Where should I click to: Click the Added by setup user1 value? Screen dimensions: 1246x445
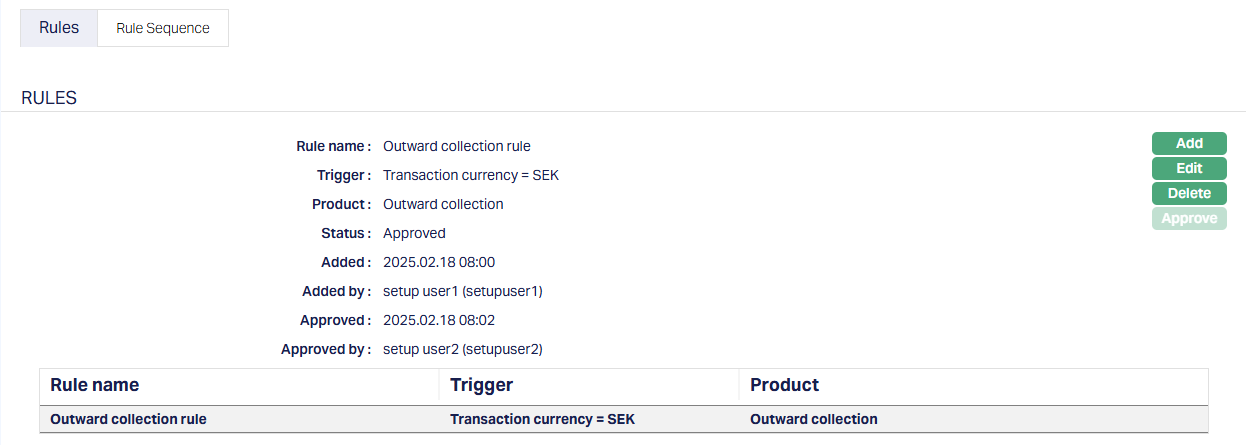point(462,291)
